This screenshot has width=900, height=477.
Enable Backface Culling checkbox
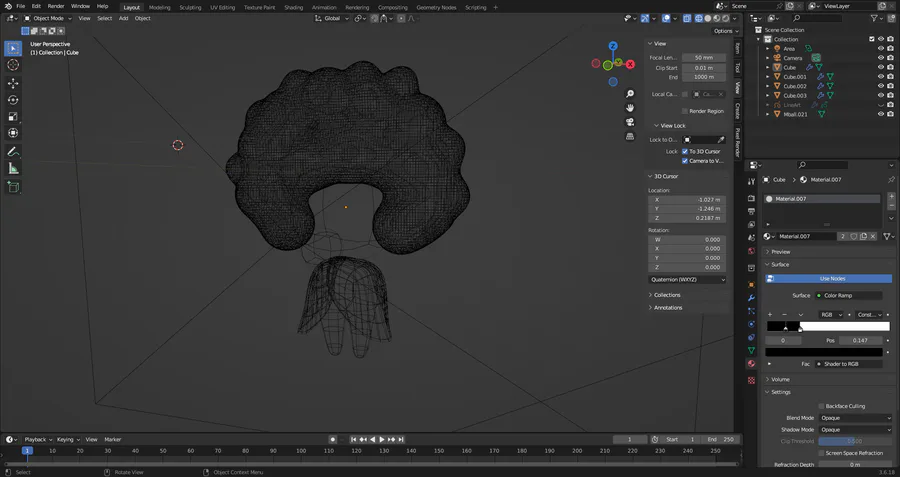[x=821, y=406]
